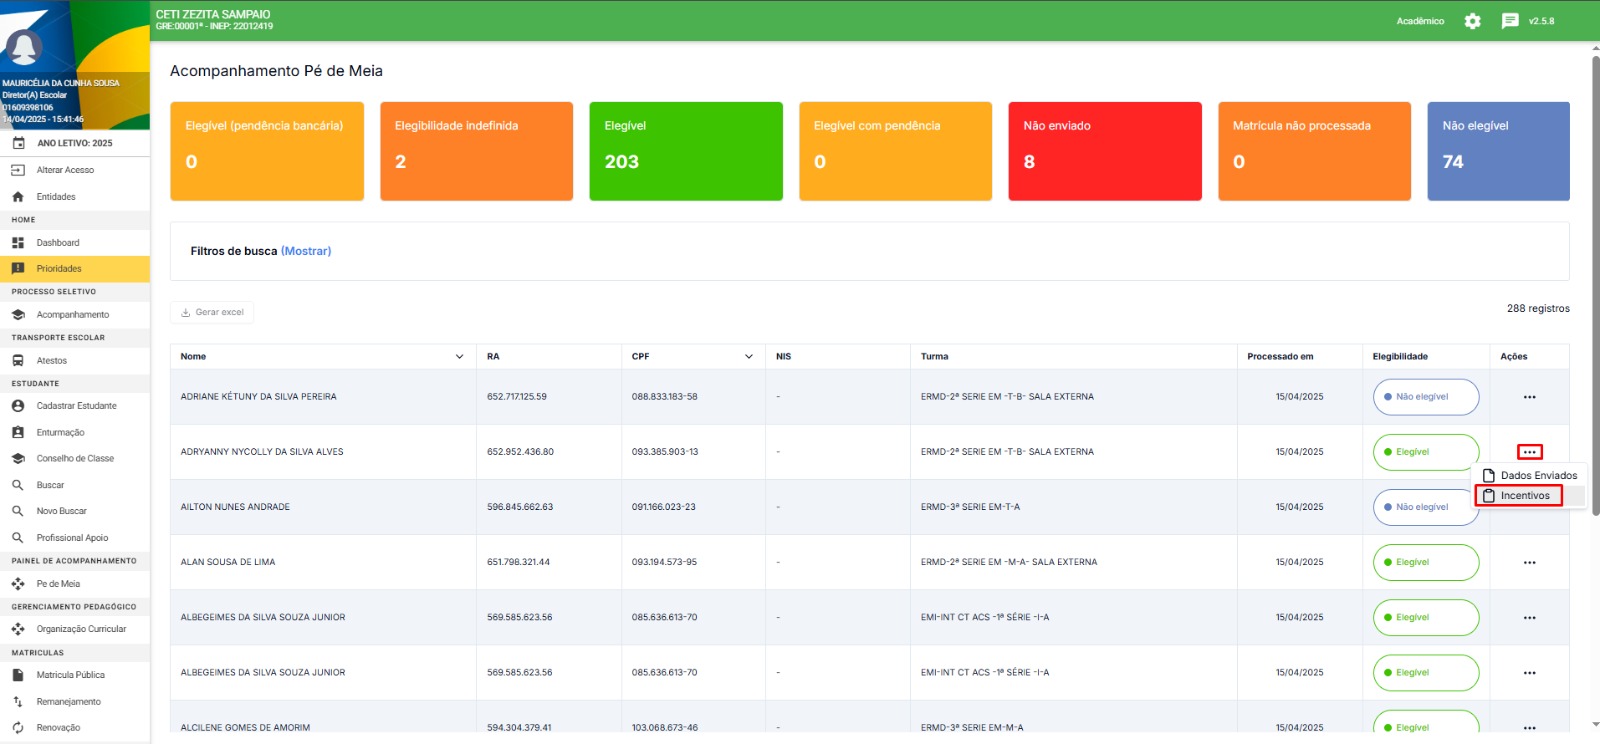Expand the CPF column dropdown arrow
The width and height of the screenshot is (1600, 744).
click(749, 357)
